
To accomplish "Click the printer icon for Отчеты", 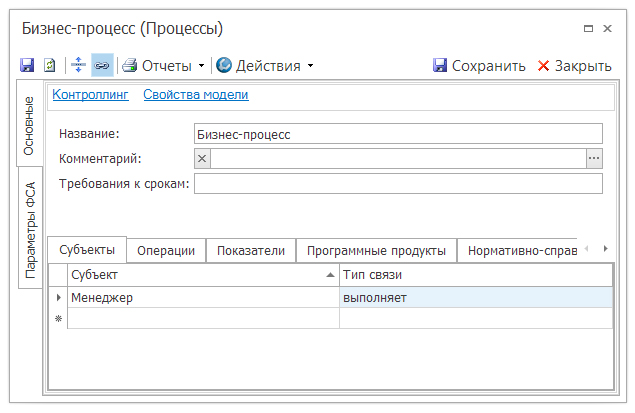I will (129, 66).
